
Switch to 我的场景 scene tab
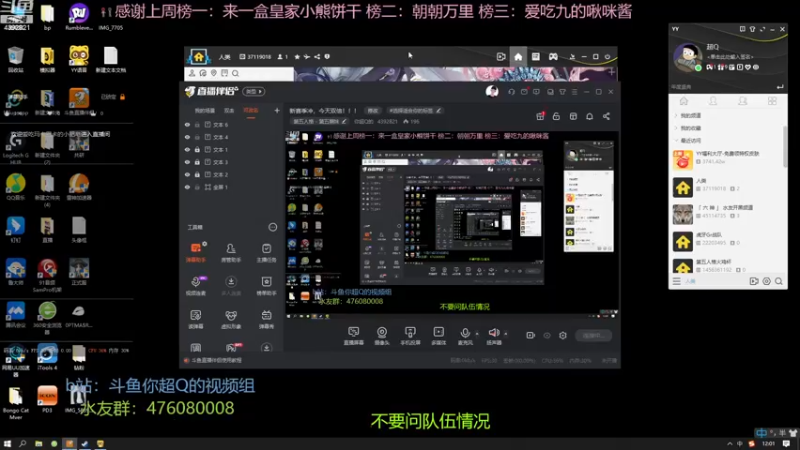pos(205,110)
